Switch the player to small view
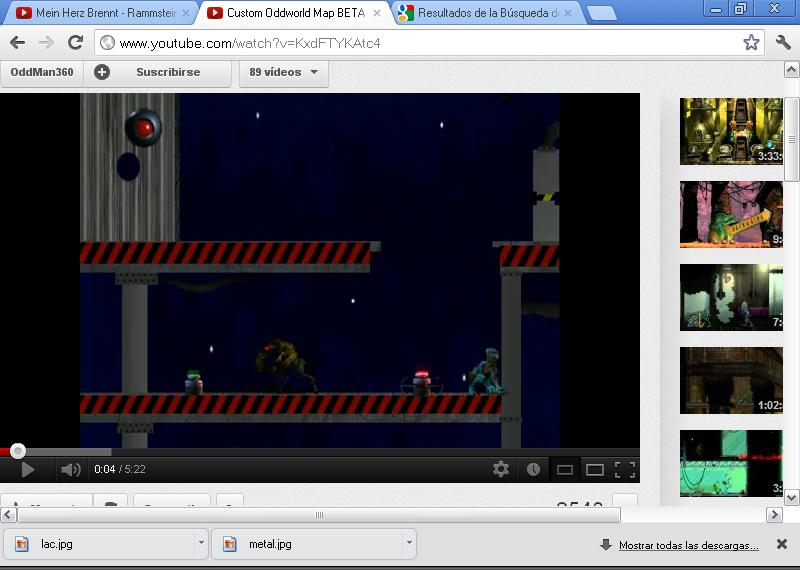Screen dimensions: 800x570 [565, 469]
